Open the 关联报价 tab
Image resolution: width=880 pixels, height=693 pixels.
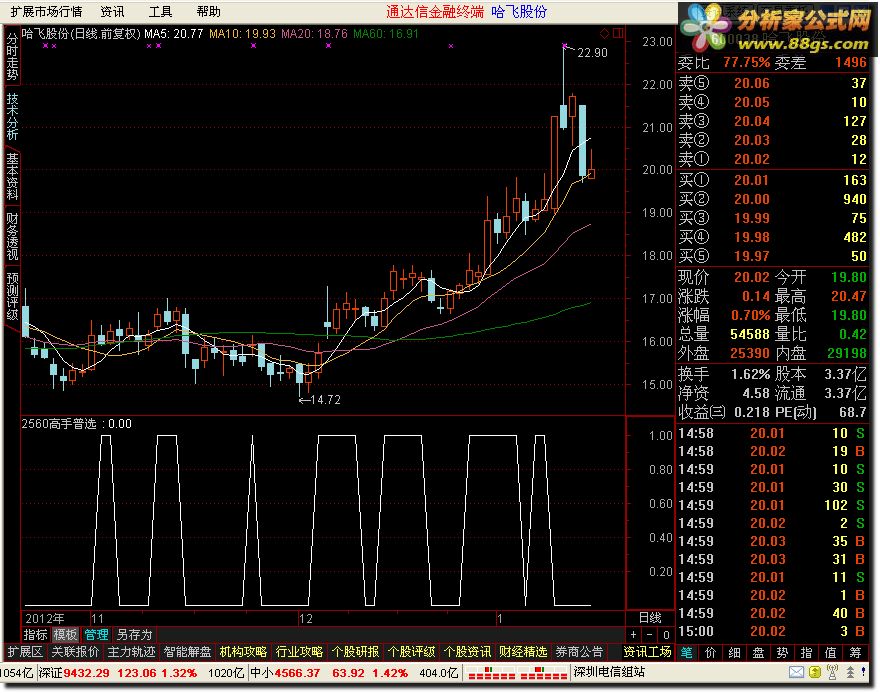[75, 652]
